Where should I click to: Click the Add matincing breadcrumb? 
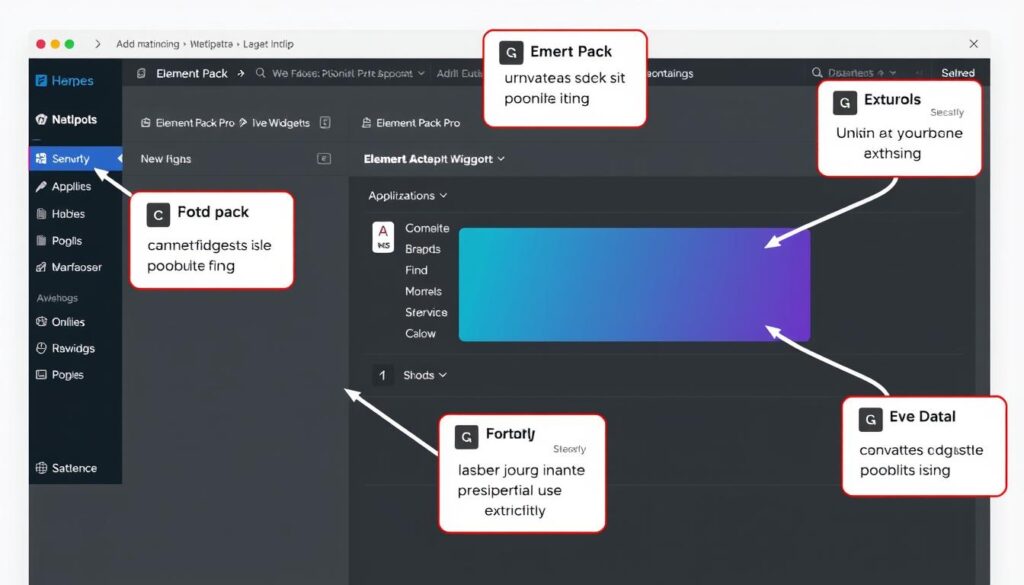[x=148, y=44]
